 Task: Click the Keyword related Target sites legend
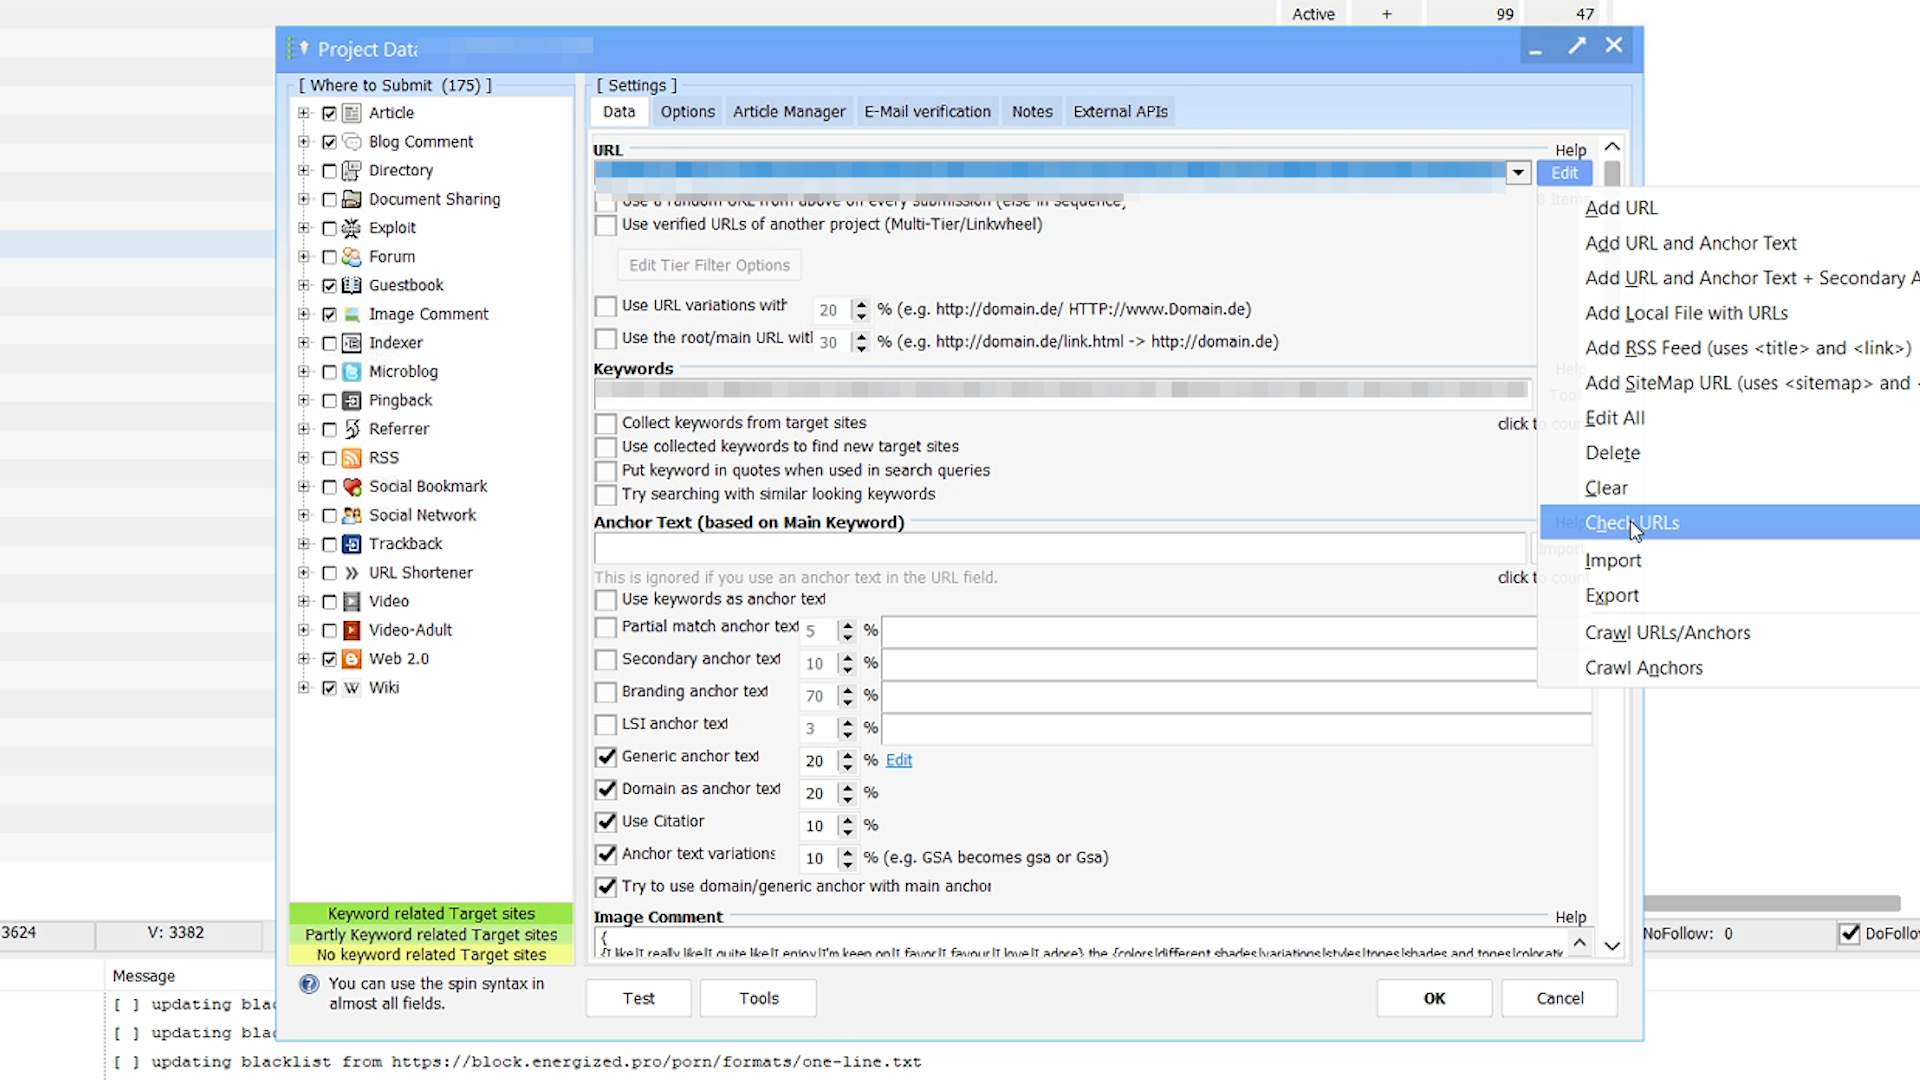click(x=431, y=913)
